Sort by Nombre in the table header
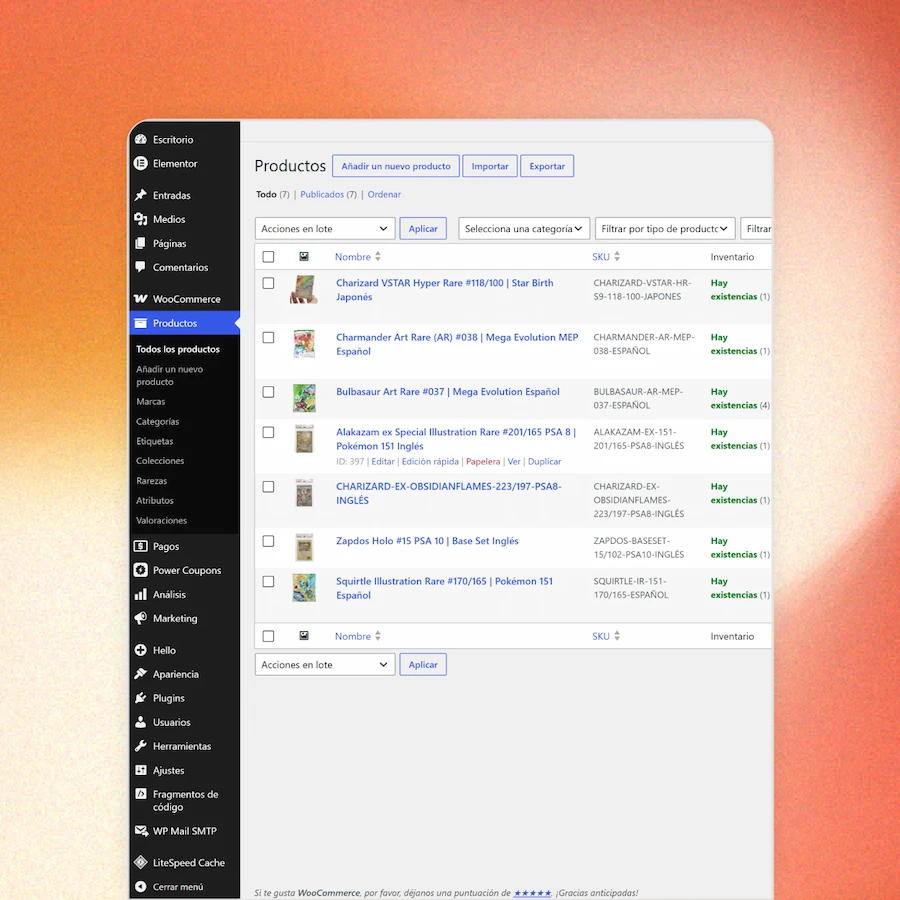Image resolution: width=900 pixels, height=900 pixels. click(358, 257)
